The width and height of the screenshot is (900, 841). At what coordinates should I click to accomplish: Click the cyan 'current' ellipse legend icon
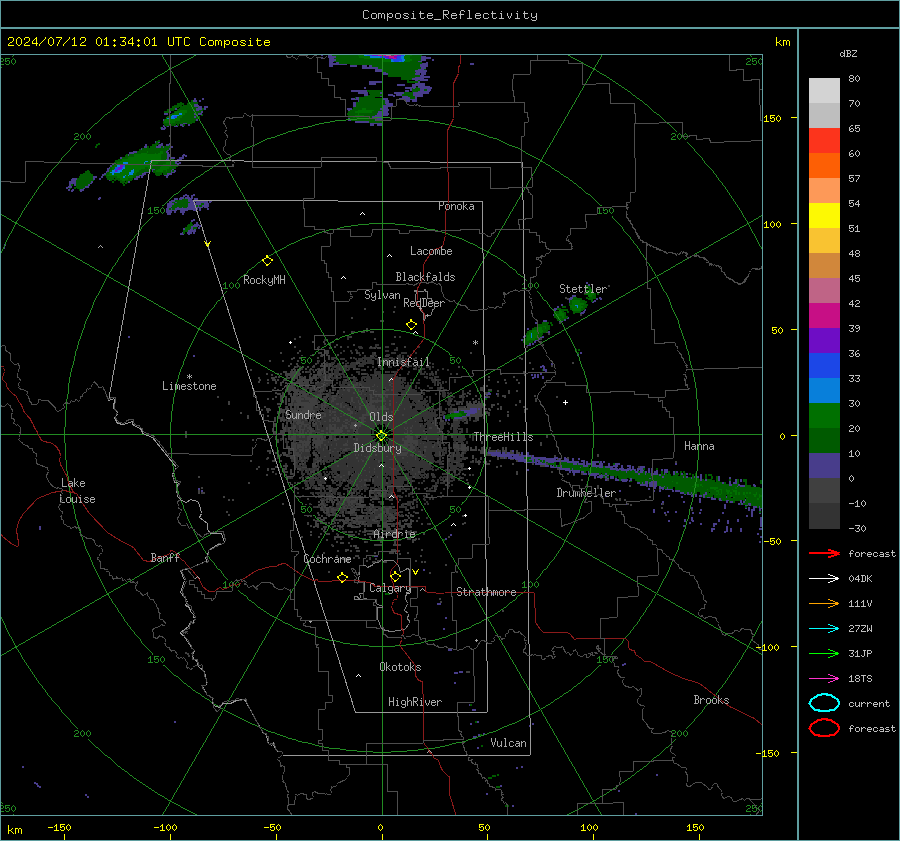824,703
